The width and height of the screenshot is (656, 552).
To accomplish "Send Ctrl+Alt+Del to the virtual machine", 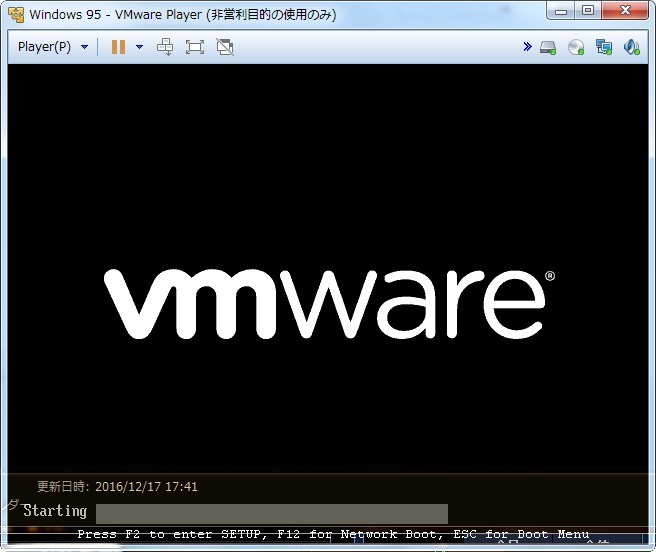I will point(165,47).
